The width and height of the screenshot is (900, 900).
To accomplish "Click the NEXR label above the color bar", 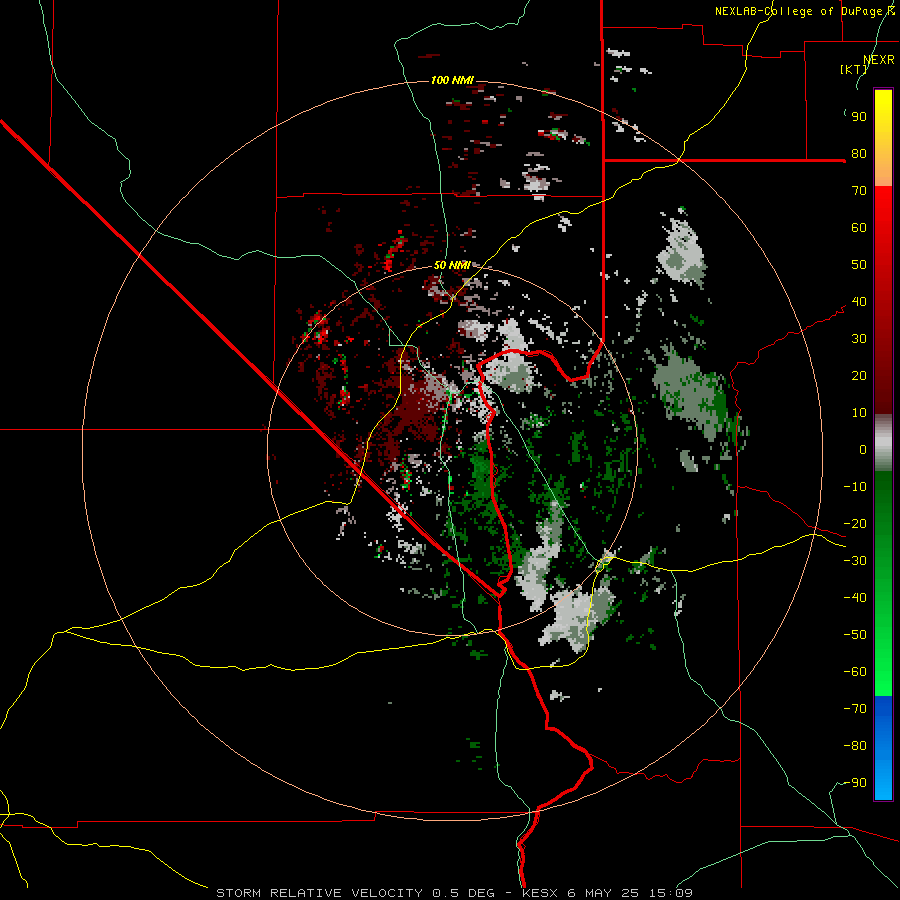I will (878, 60).
